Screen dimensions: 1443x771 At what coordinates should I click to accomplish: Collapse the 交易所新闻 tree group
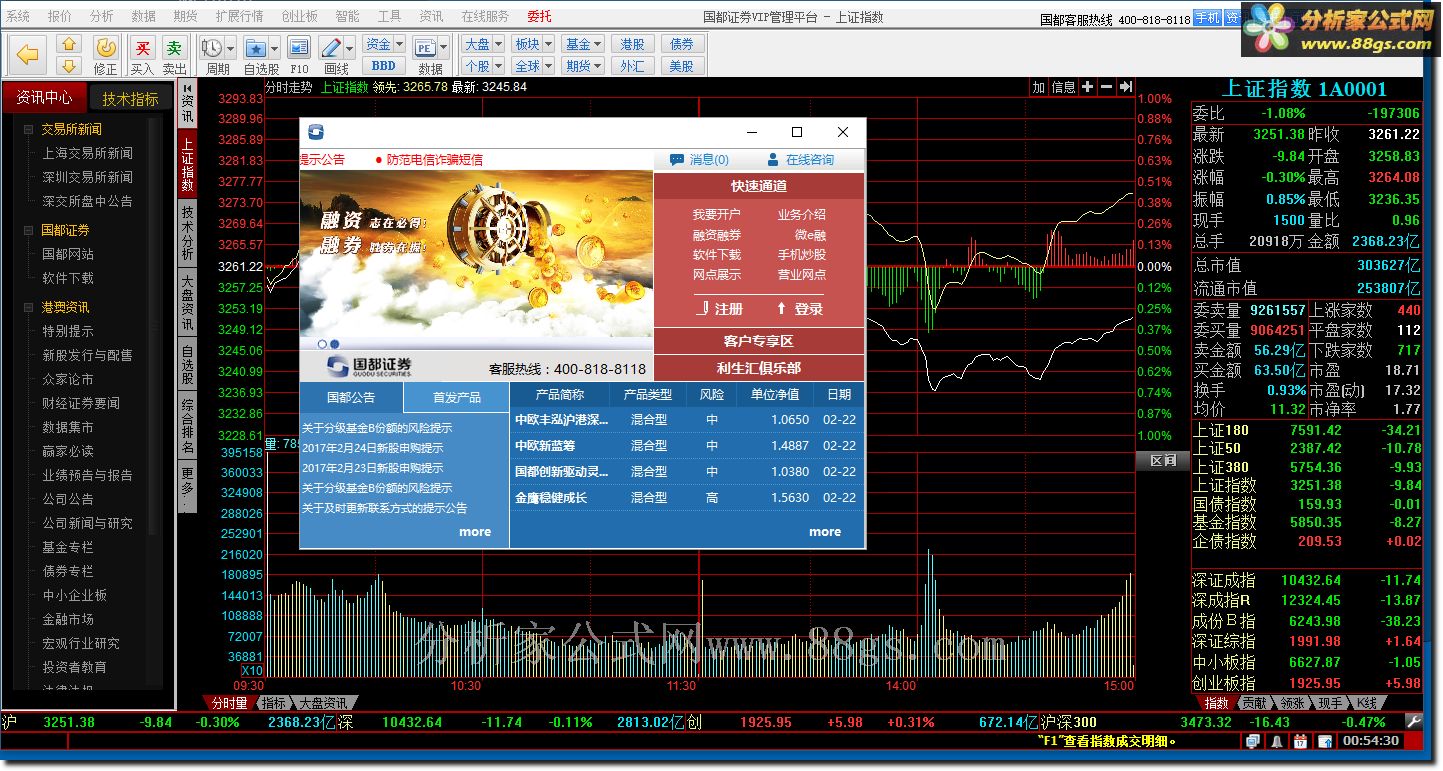pos(28,130)
